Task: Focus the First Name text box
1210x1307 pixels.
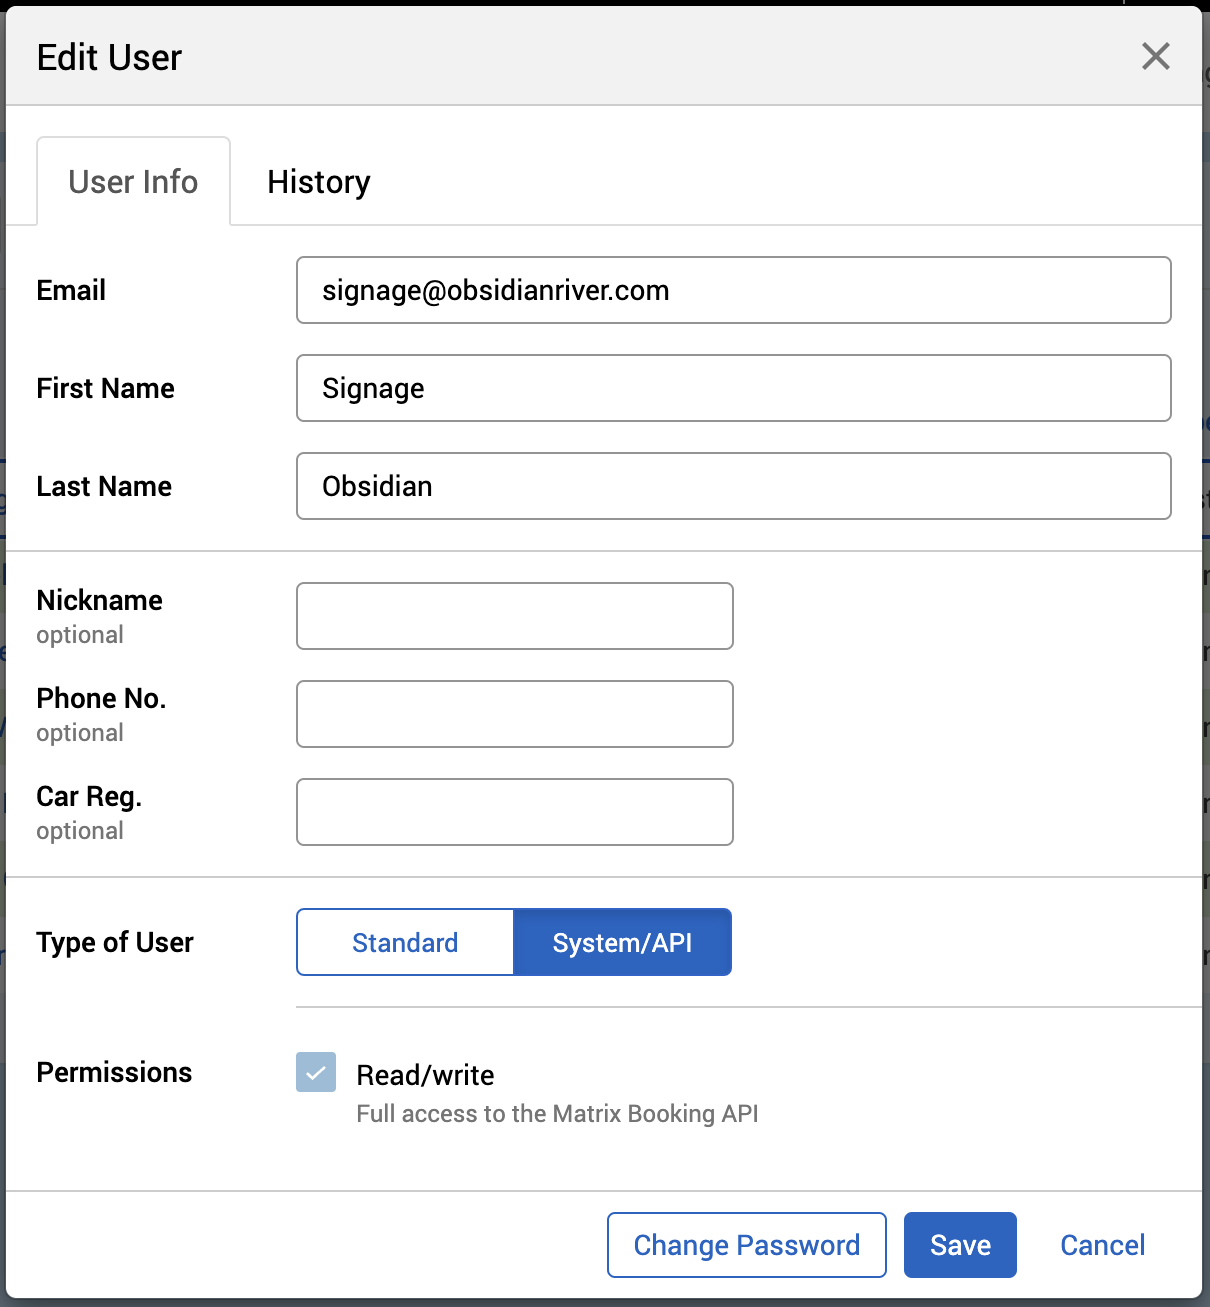Action: pos(733,388)
